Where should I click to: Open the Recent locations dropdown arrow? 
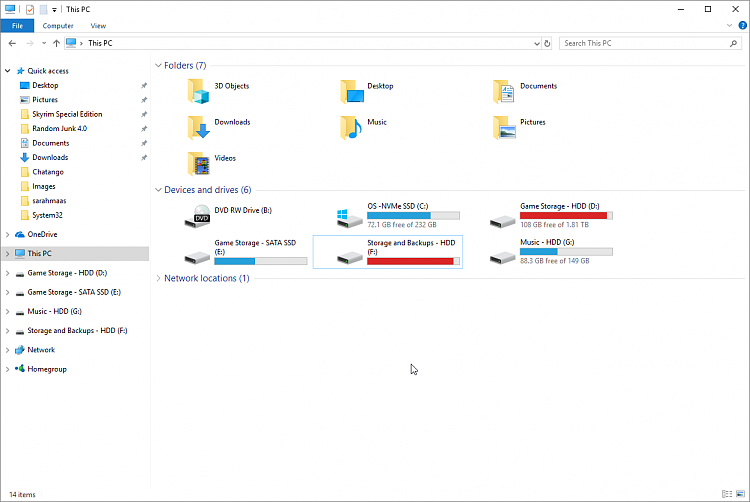44,43
